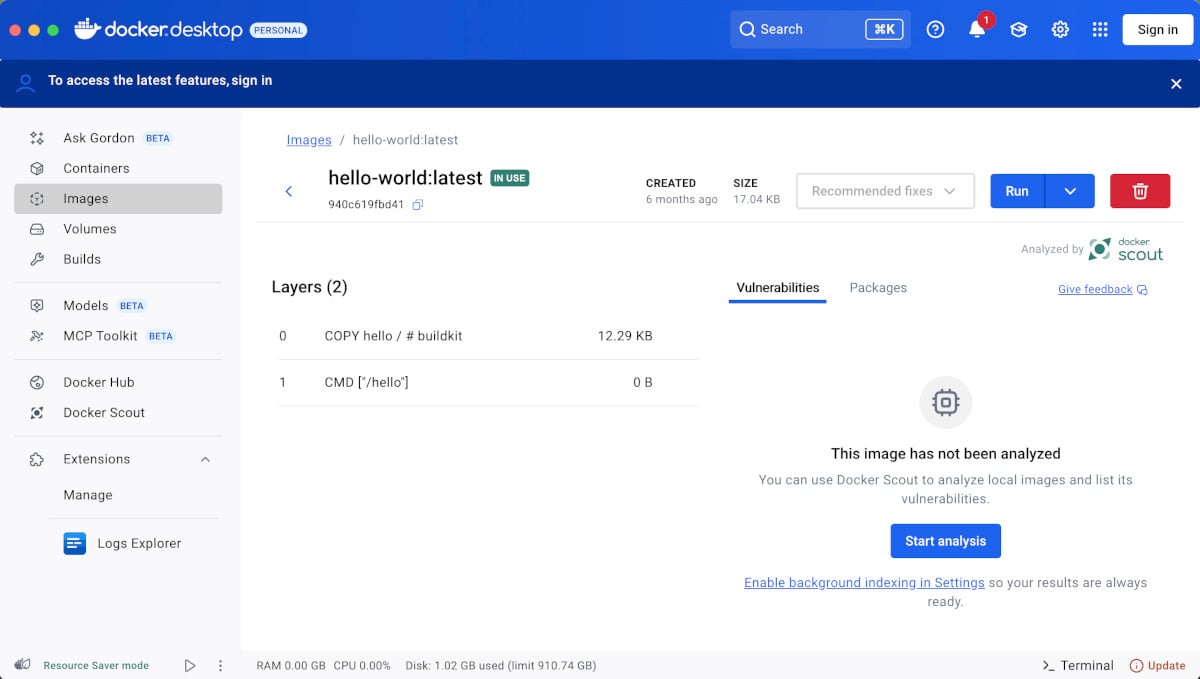Screen dimensions: 1200x679
Task: Dismiss the sign-in banner
Action: tap(1176, 84)
